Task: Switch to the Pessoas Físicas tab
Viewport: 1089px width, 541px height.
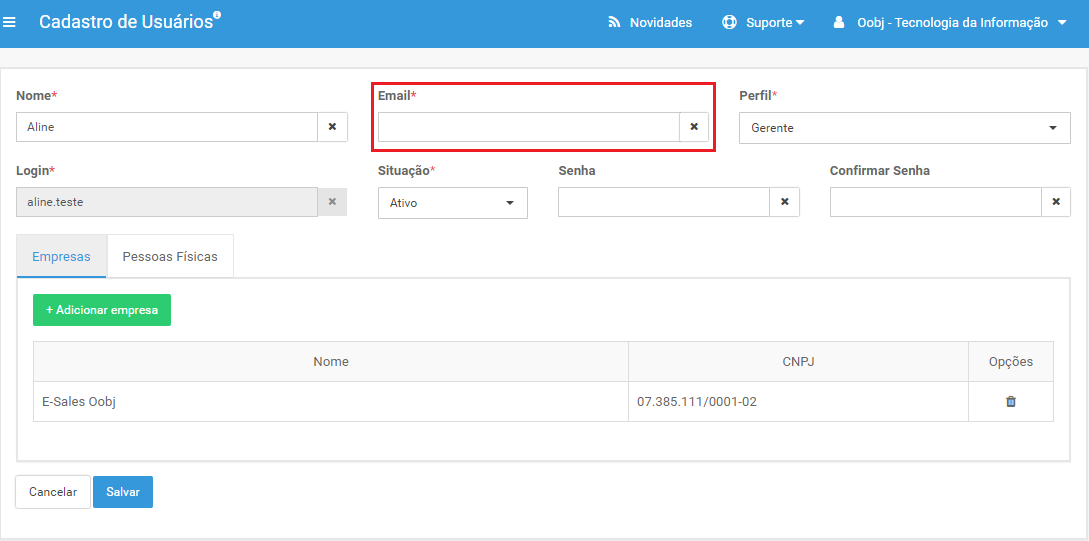Action: (170, 256)
